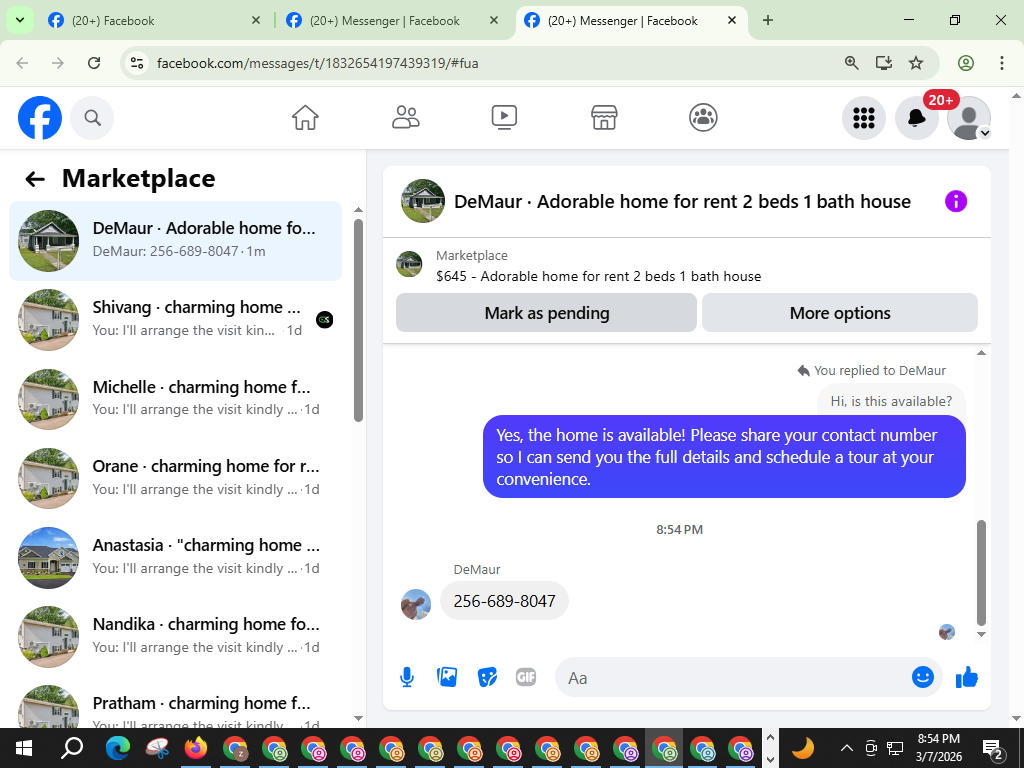Go to Facebook Home icon
The width and height of the screenshot is (1024, 768).
point(305,118)
